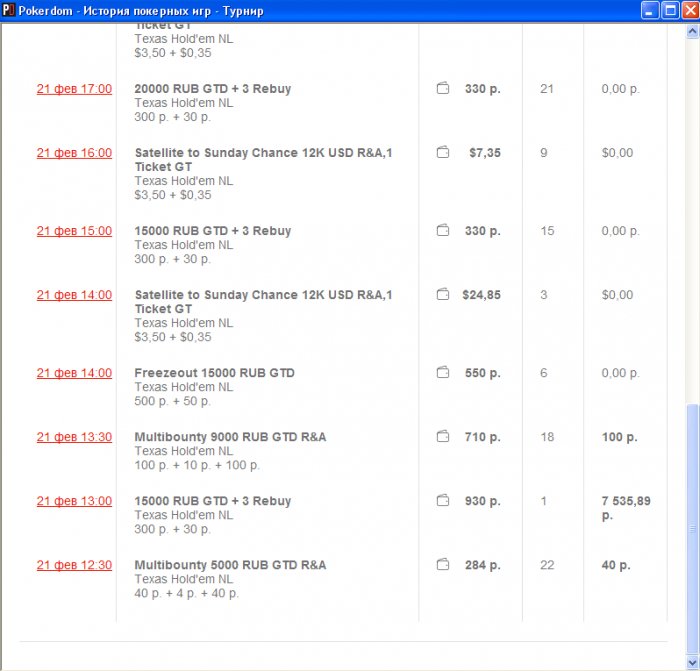Click the icon beside the 930 р. amount
The image size is (700, 671).
pyautogui.click(x=443, y=501)
